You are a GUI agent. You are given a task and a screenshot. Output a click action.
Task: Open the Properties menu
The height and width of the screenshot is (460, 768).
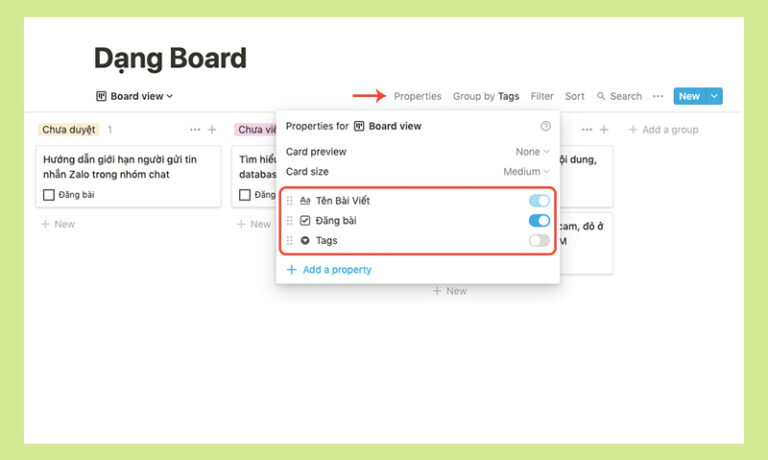(417, 97)
